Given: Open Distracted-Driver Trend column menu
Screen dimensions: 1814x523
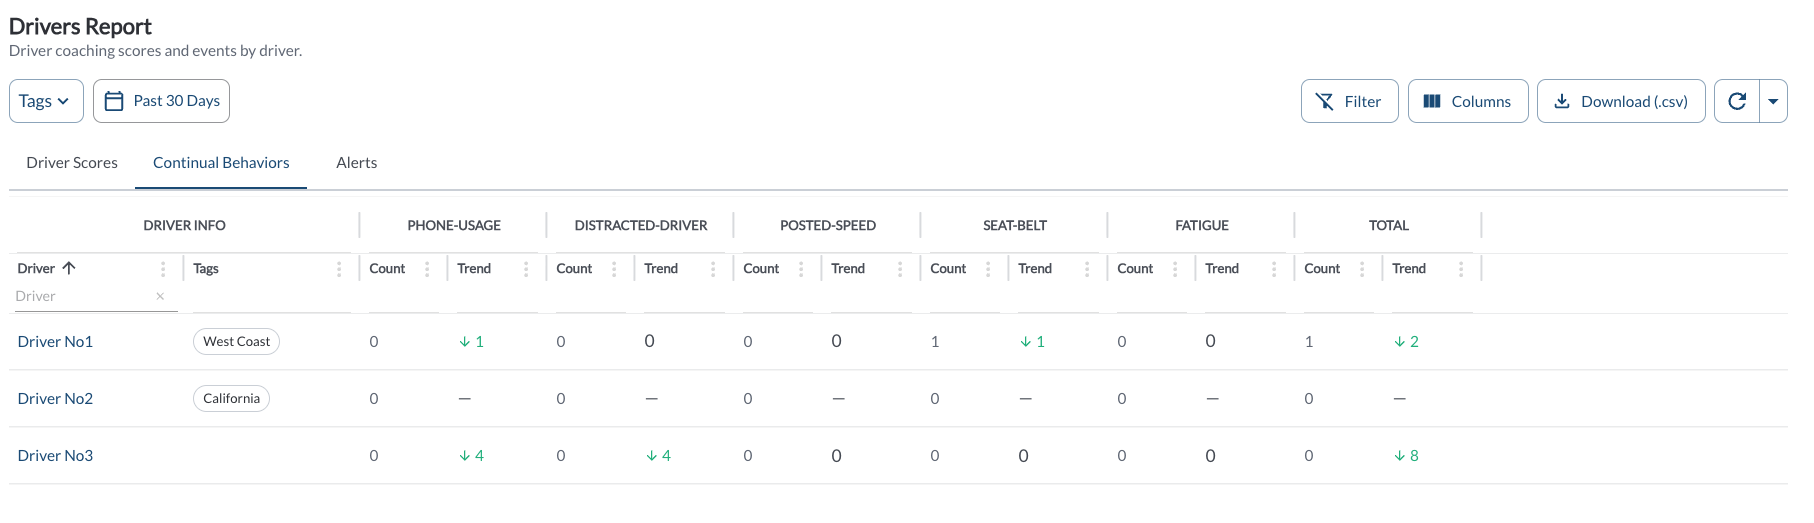Looking at the screenshot, I should click(x=713, y=269).
